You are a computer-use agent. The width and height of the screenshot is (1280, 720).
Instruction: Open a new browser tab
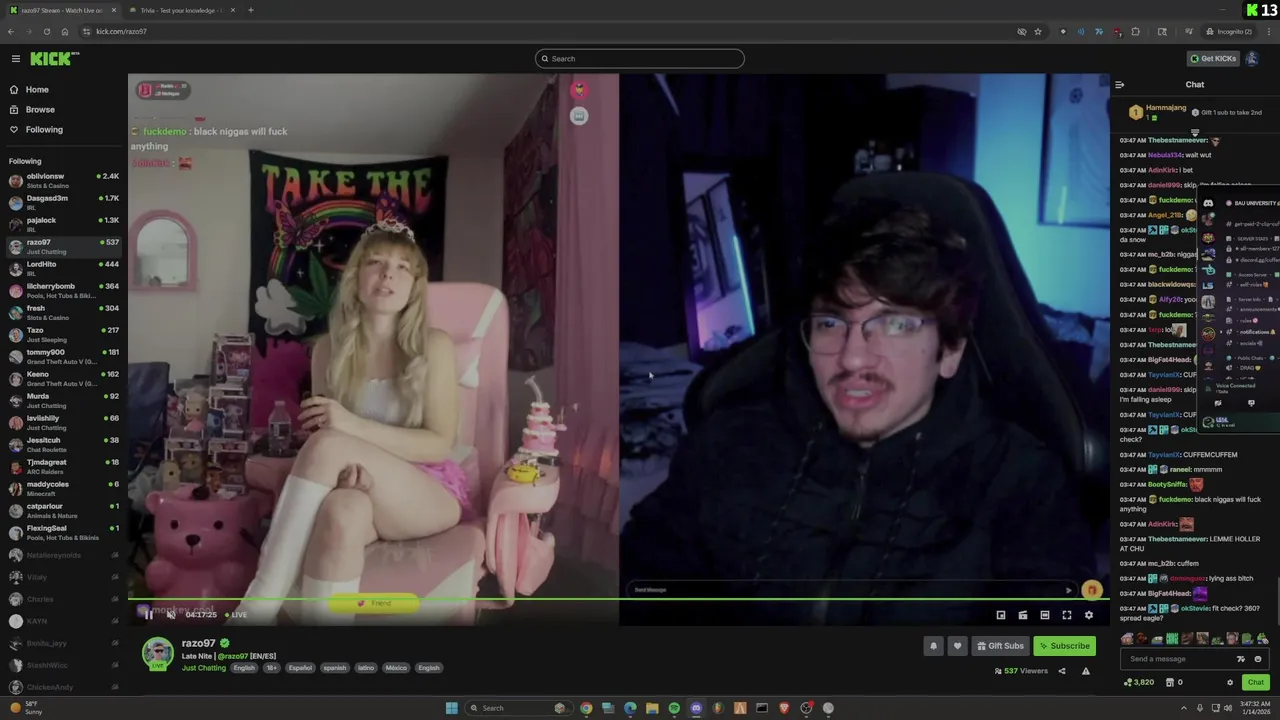pos(250,10)
